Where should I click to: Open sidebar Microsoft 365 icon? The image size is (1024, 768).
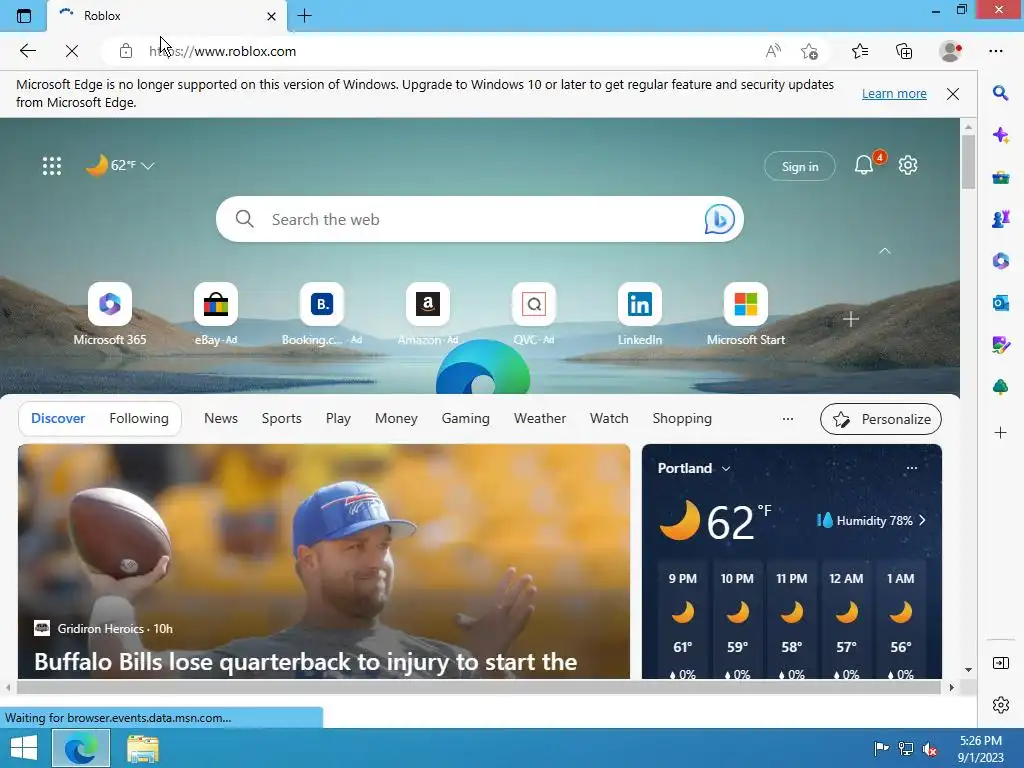click(x=1000, y=261)
